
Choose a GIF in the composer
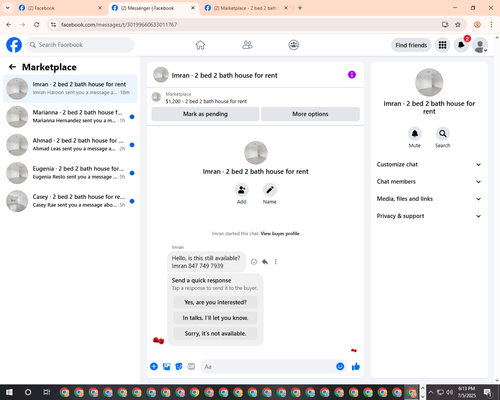(x=191, y=367)
